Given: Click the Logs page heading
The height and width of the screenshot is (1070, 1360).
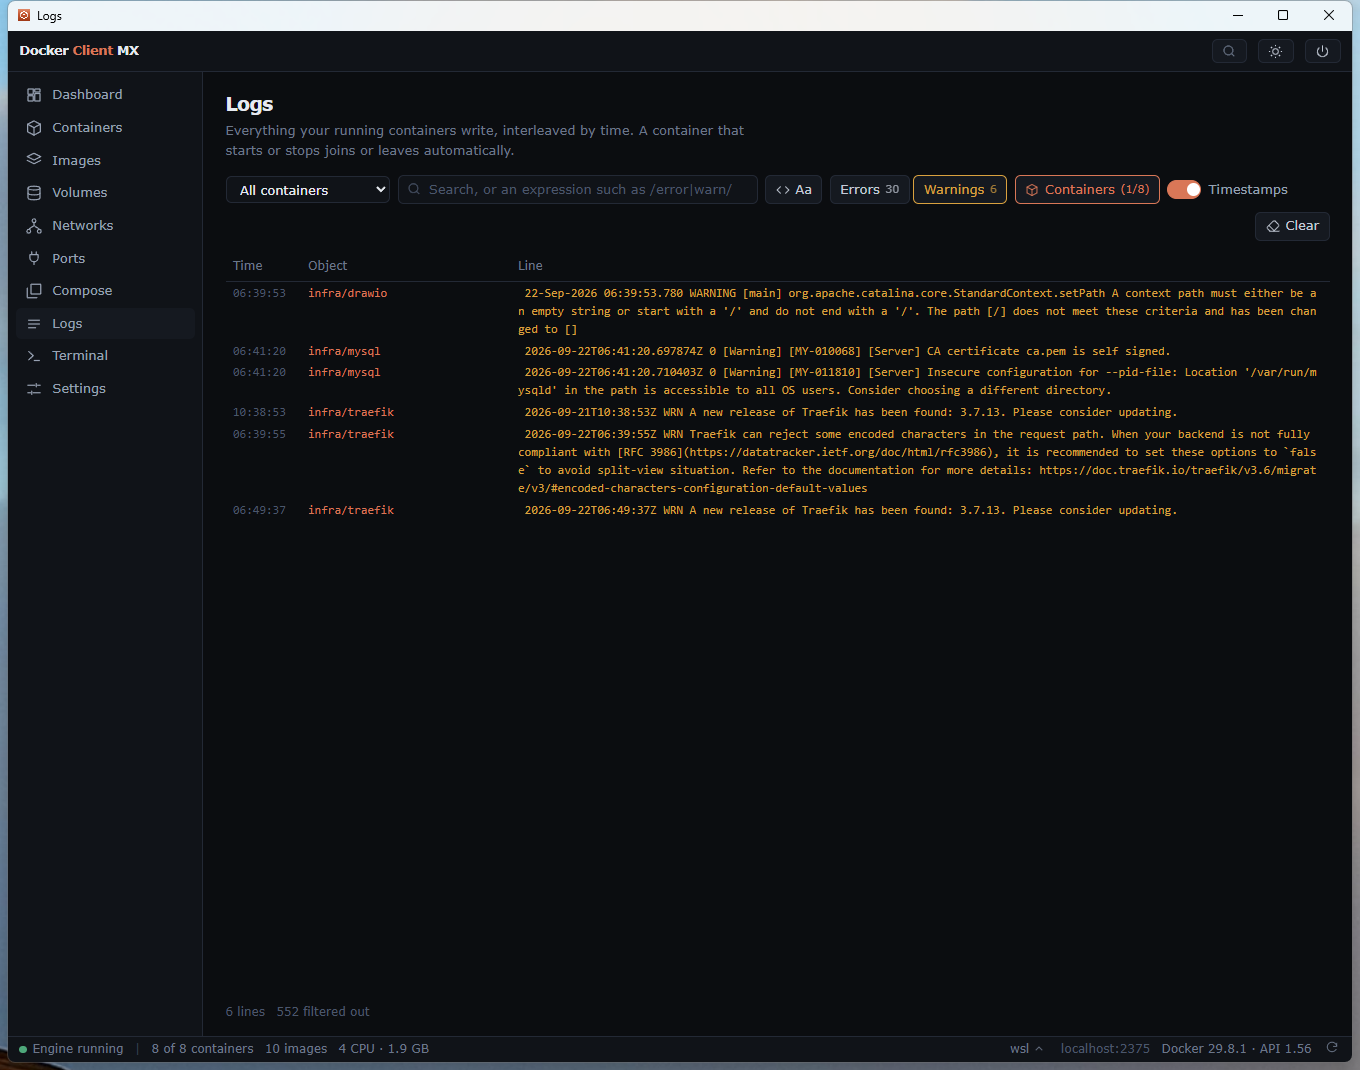Looking at the screenshot, I should click(x=249, y=104).
